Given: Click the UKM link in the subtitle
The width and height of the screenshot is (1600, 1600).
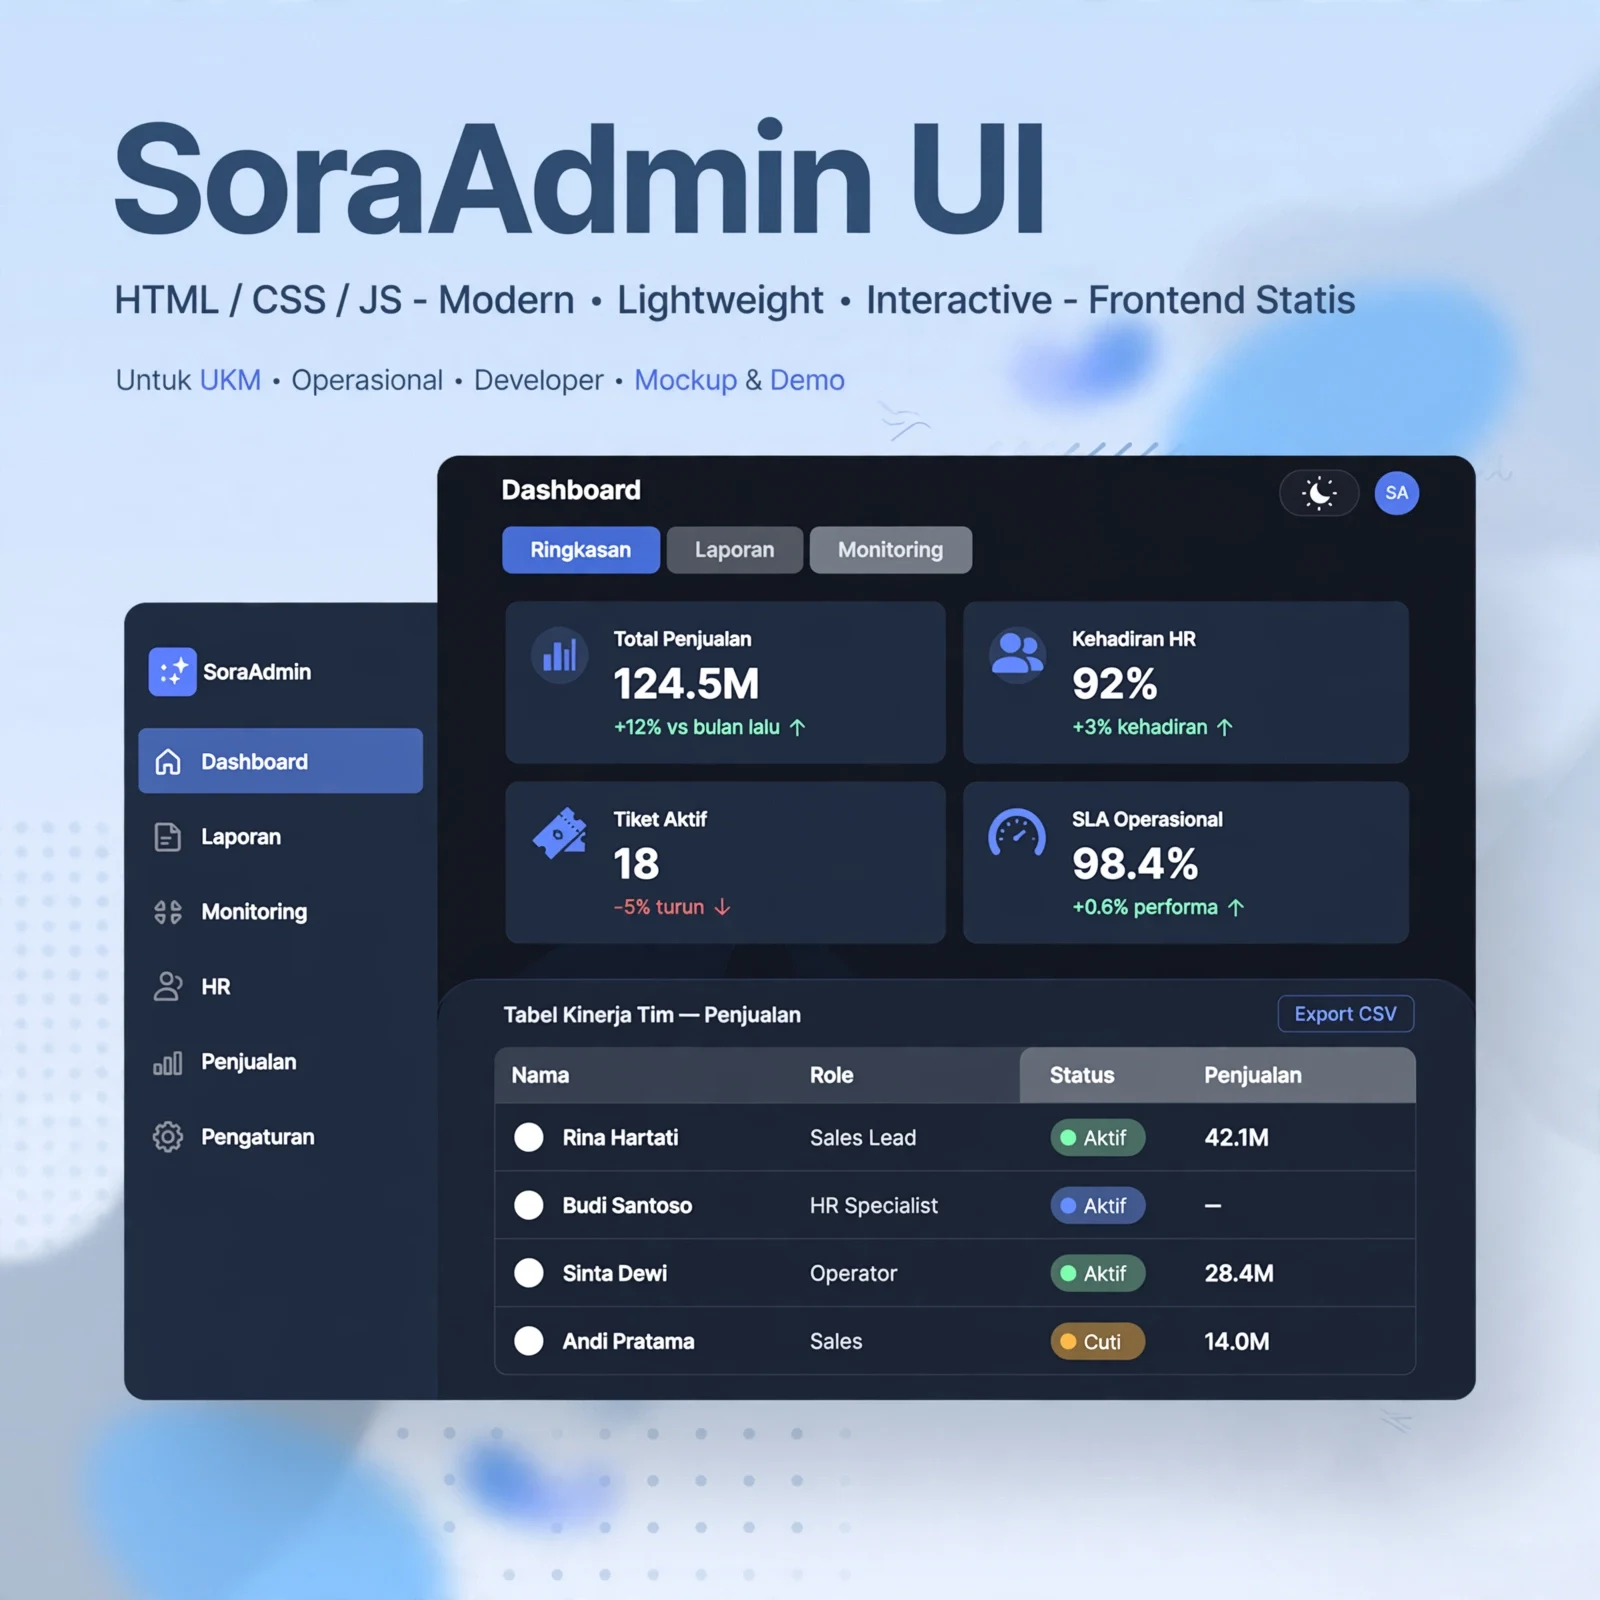Looking at the screenshot, I should click(230, 380).
